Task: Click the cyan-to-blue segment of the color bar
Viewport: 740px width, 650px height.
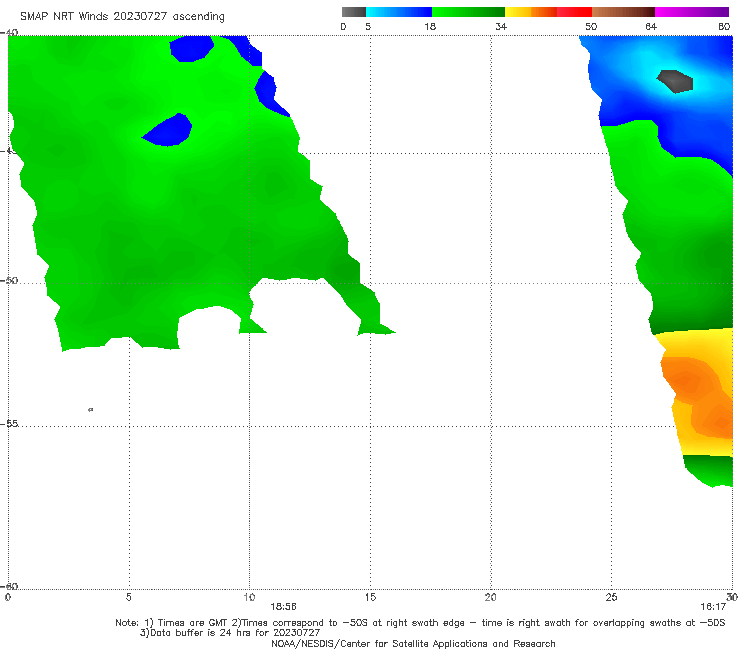Action: 399,12
